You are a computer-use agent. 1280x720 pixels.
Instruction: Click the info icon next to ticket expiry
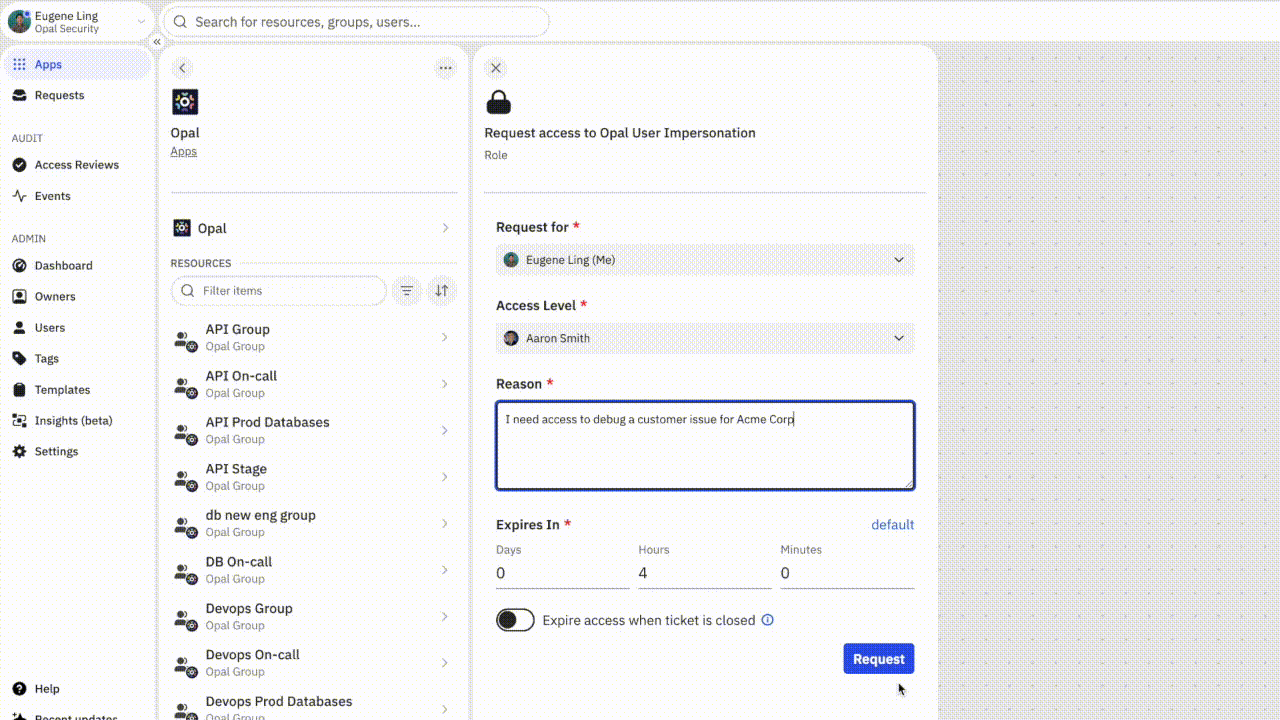point(768,620)
